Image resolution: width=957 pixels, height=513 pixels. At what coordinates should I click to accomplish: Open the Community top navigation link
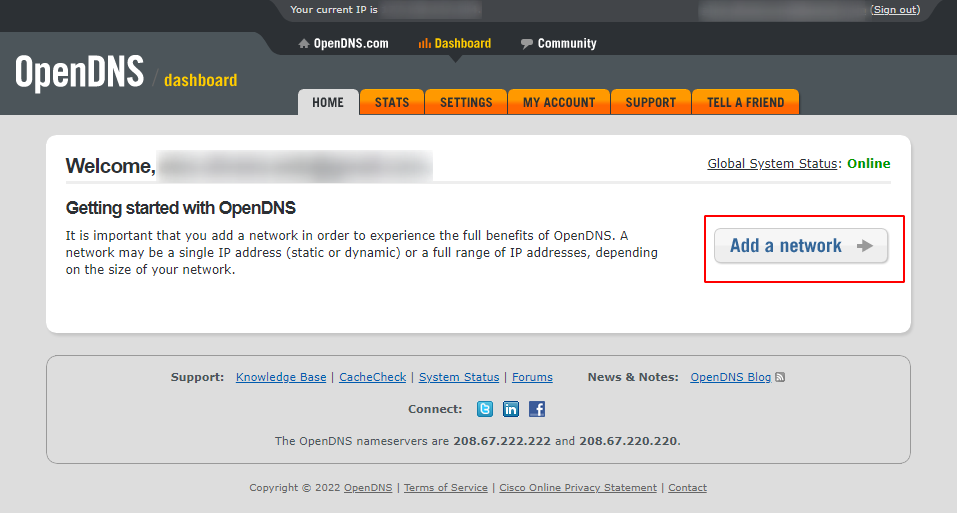567,43
